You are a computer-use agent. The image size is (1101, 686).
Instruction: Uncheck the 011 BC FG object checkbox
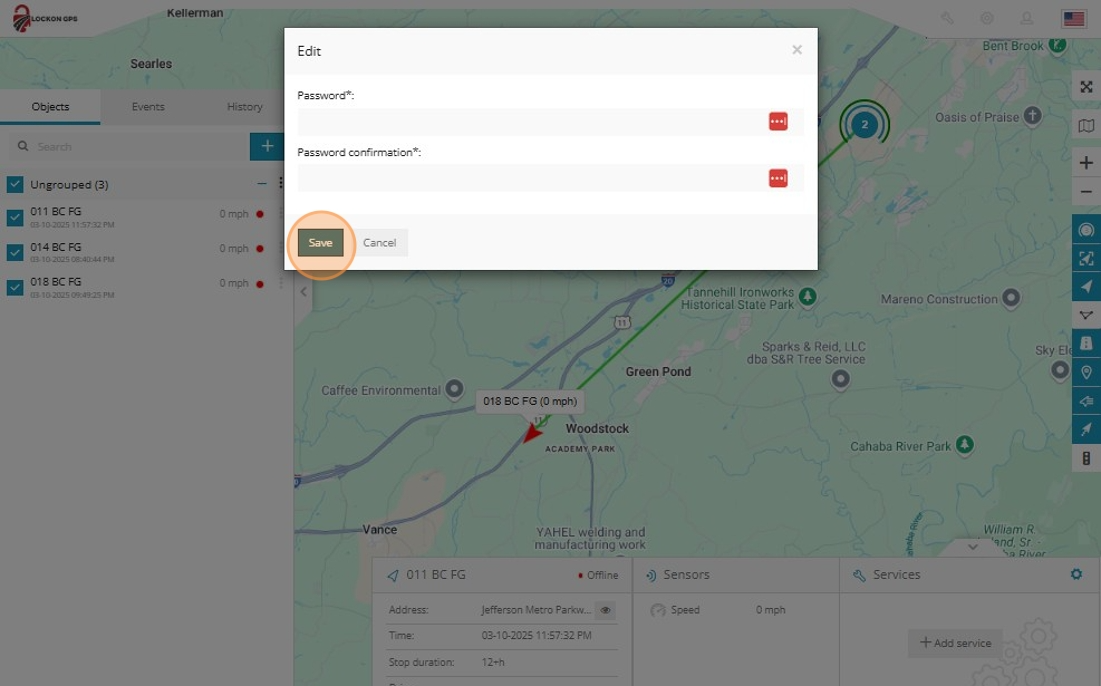pos(15,217)
